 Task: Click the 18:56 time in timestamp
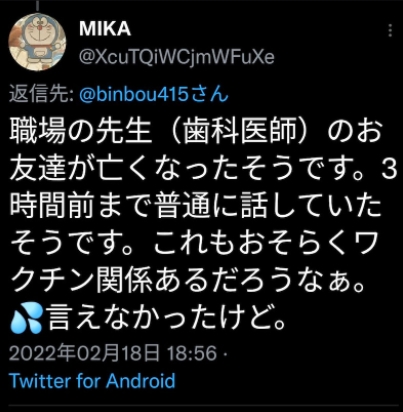pos(192,353)
